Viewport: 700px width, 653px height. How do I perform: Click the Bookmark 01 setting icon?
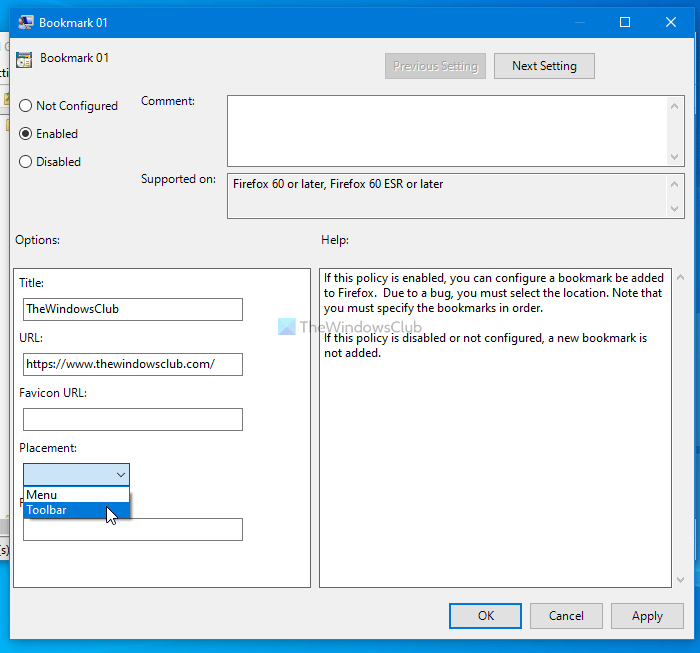[x=25, y=59]
